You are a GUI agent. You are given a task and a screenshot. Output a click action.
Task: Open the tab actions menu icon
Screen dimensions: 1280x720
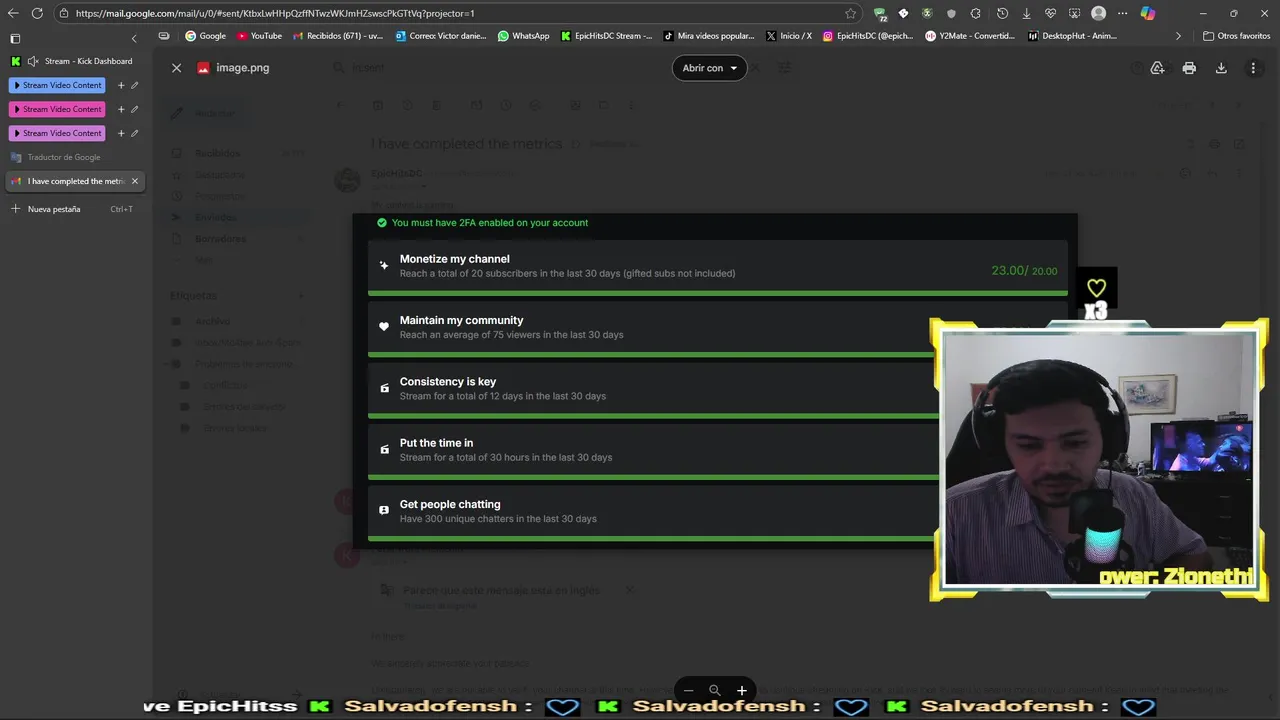click(x=15, y=38)
